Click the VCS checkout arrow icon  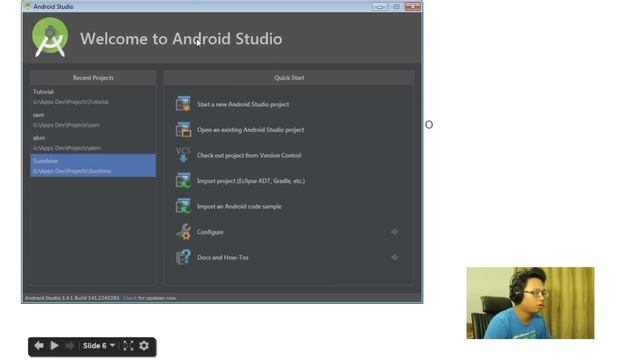183,155
